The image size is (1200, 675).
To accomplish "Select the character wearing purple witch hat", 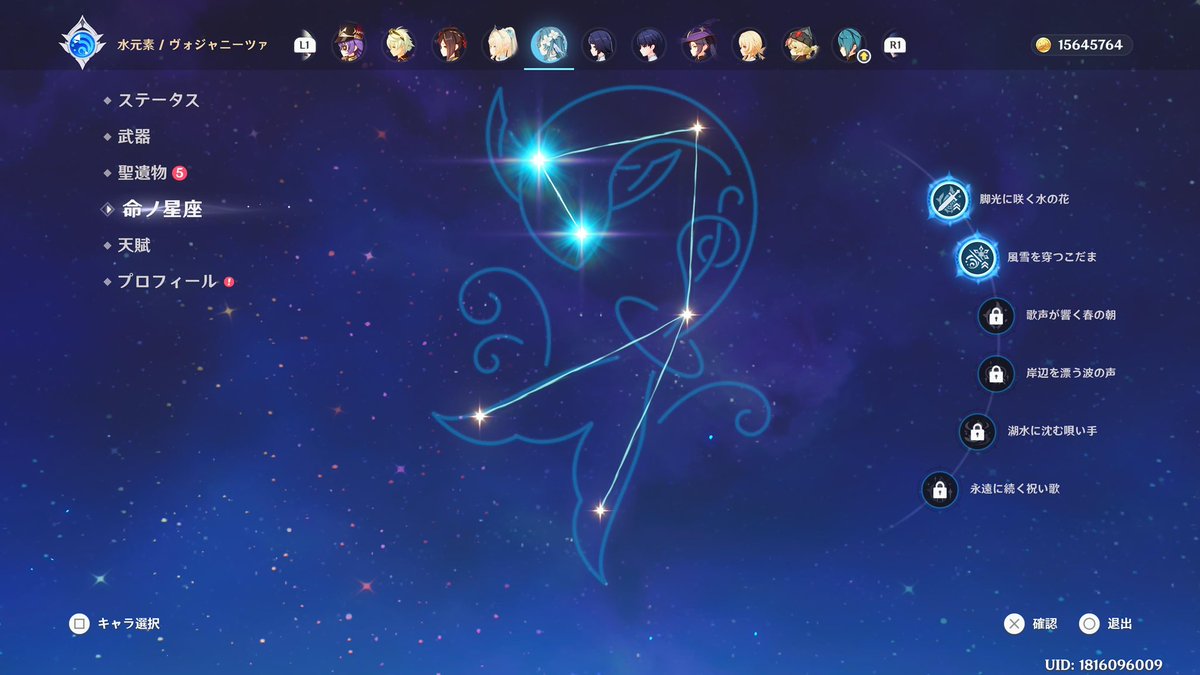I will [699, 44].
